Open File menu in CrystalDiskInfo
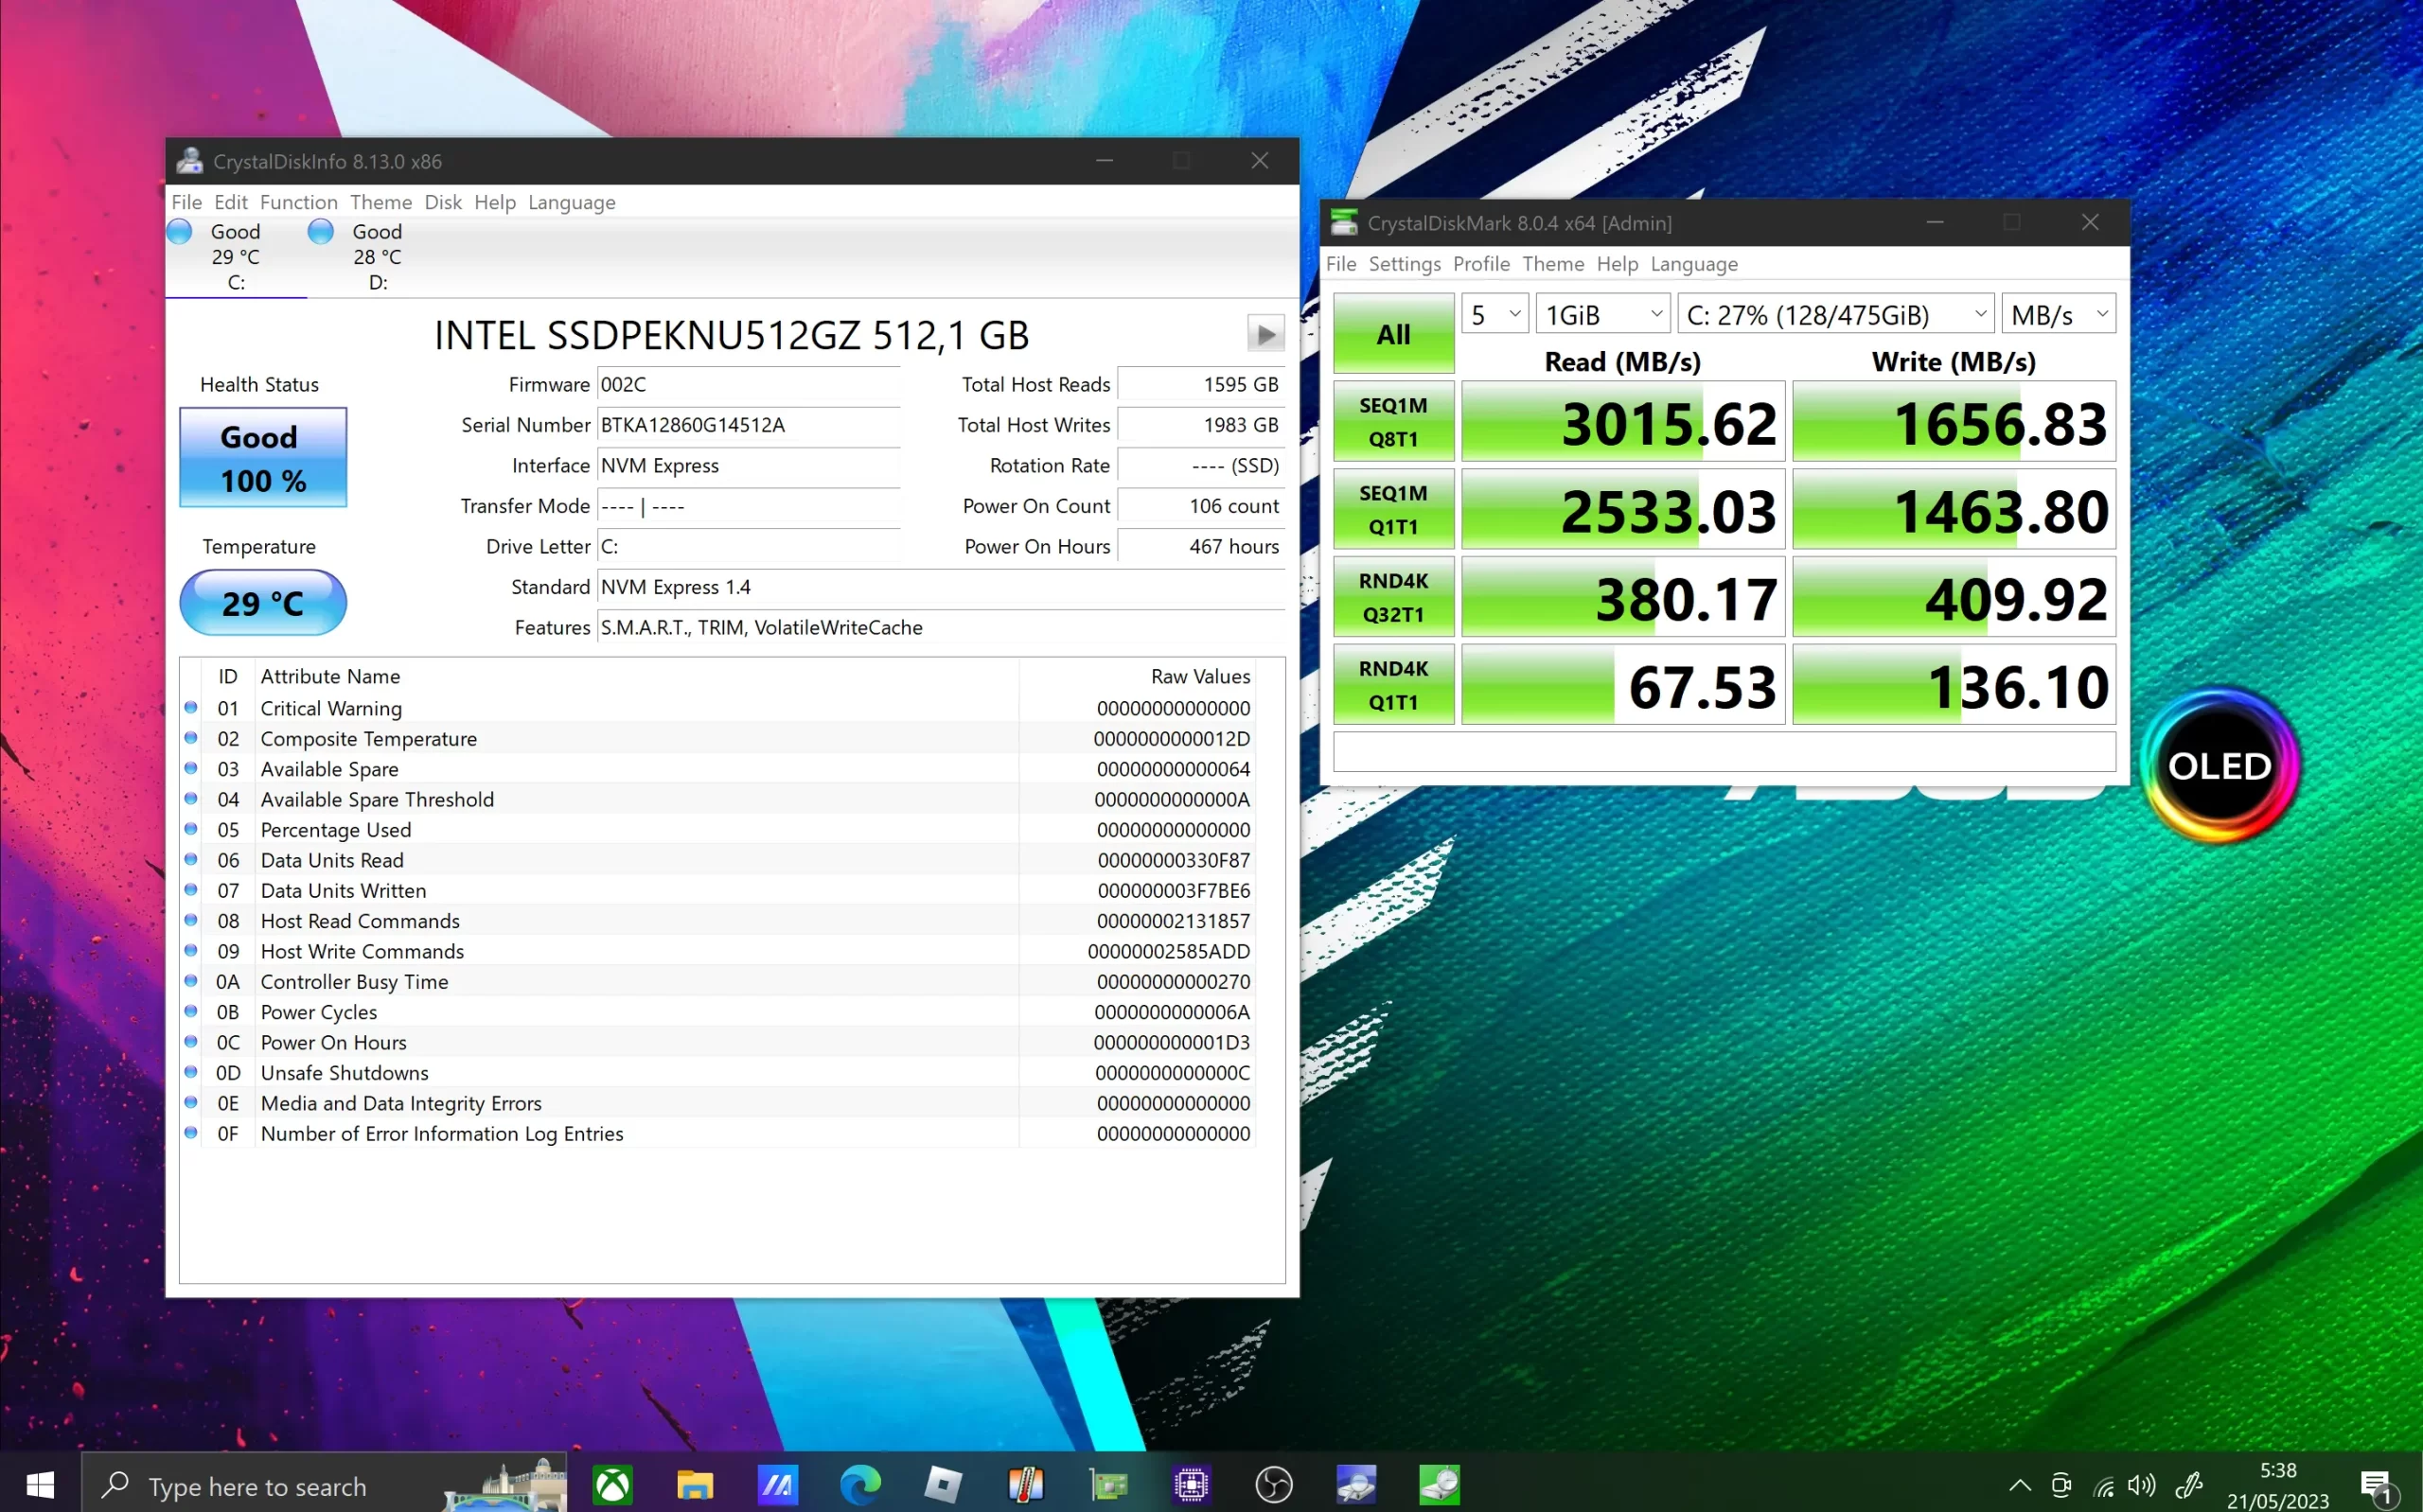 pyautogui.click(x=186, y=202)
